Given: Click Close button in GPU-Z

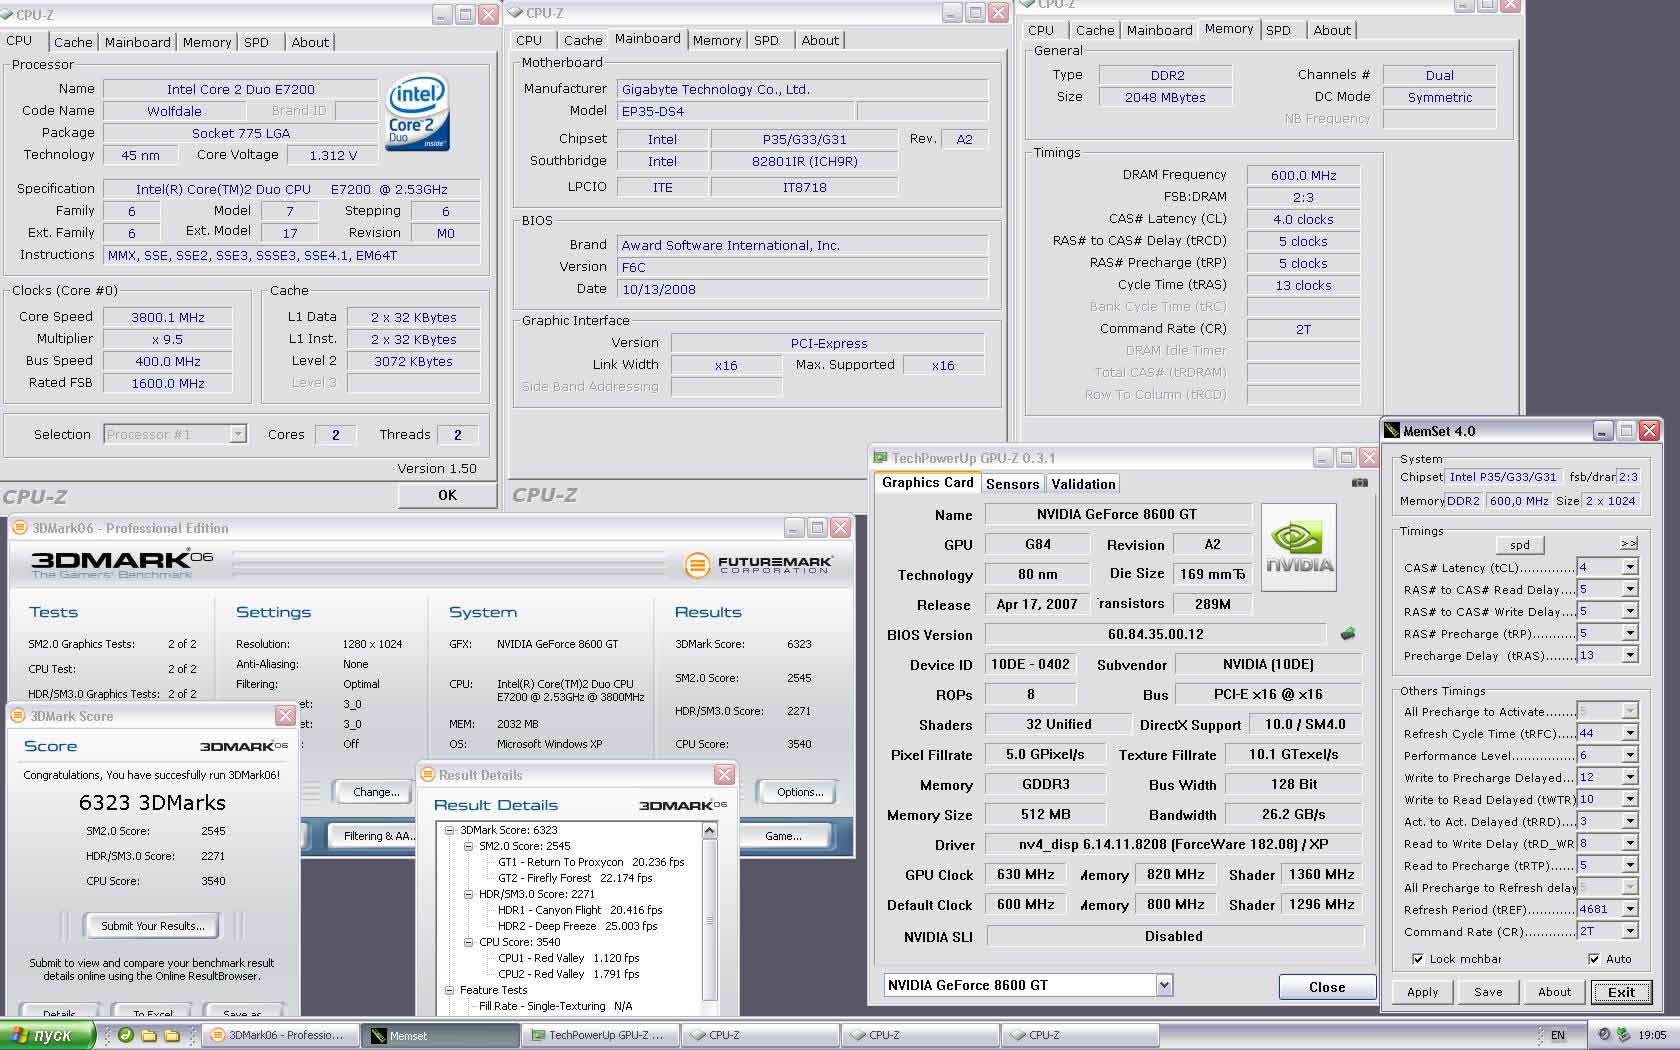Looking at the screenshot, I should pos(1327,987).
